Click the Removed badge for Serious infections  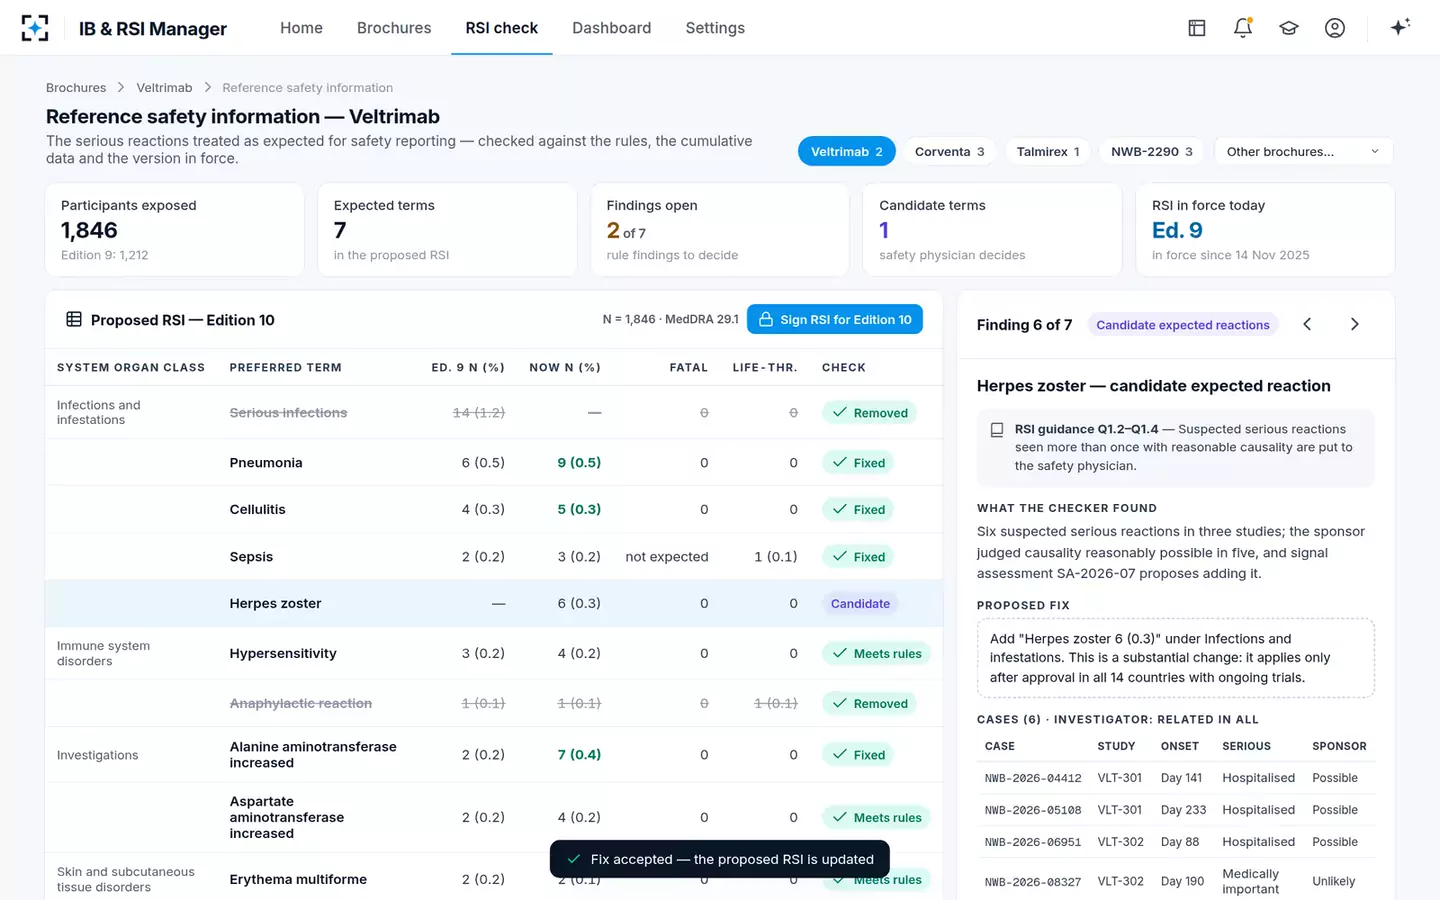tap(869, 413)
